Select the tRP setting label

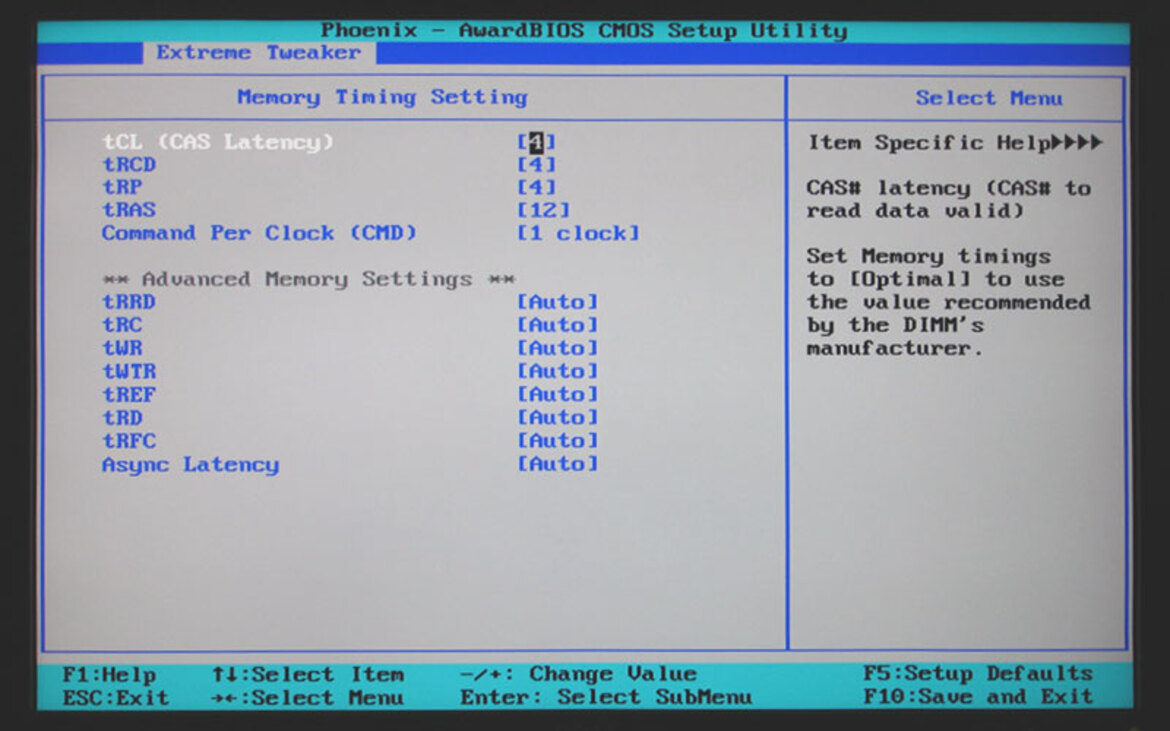pos(122,187)
